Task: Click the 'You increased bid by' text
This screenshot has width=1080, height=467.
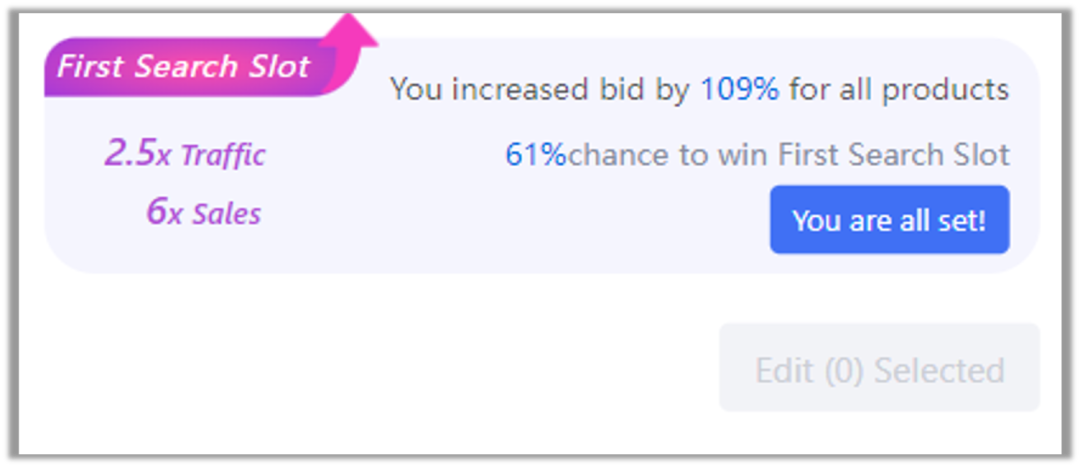Action: point(539,90)
